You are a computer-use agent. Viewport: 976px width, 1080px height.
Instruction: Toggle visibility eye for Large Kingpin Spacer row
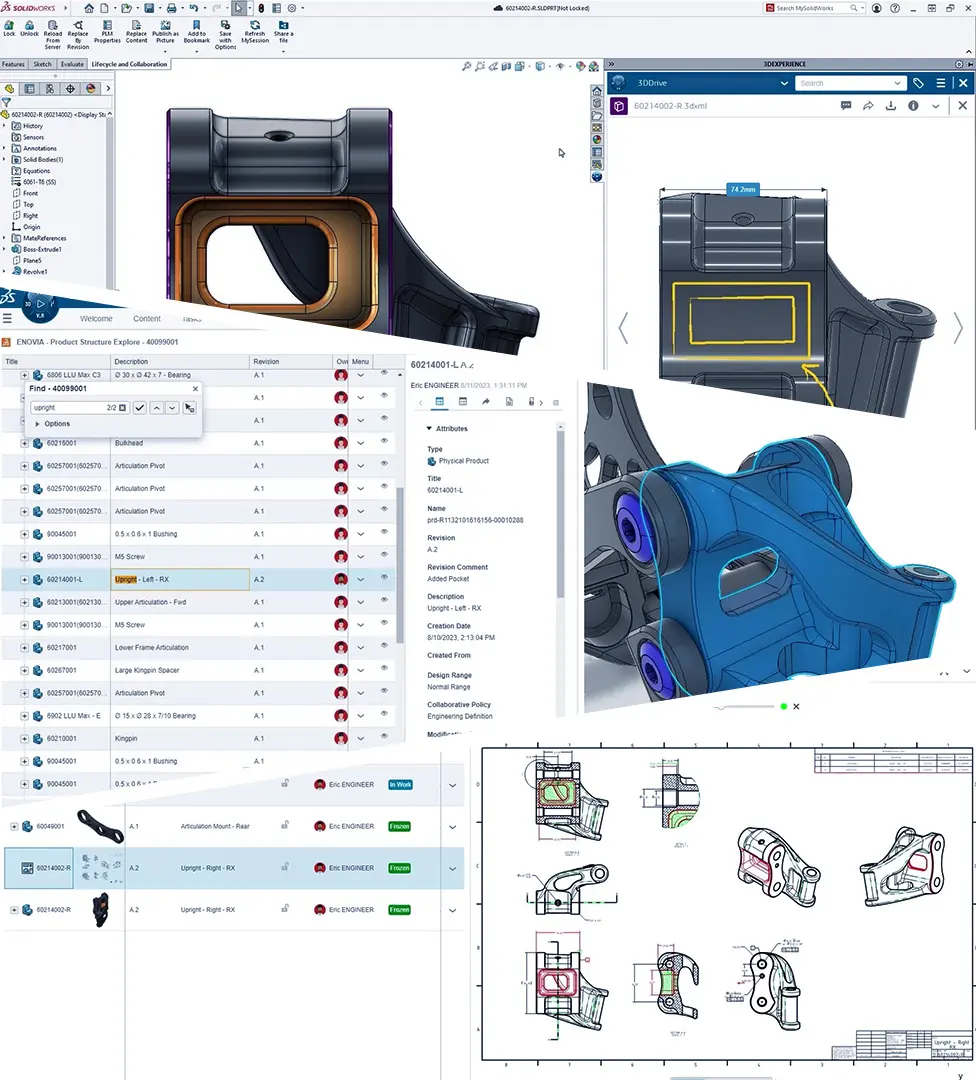384,668
